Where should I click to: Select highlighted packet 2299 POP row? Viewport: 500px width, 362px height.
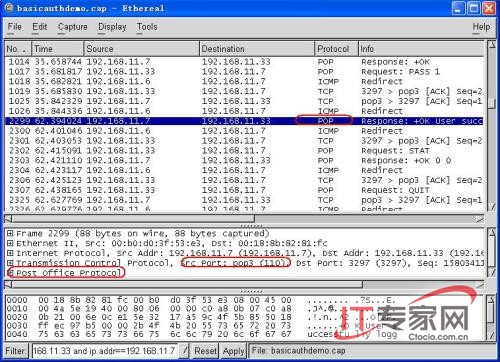(244, 121)
